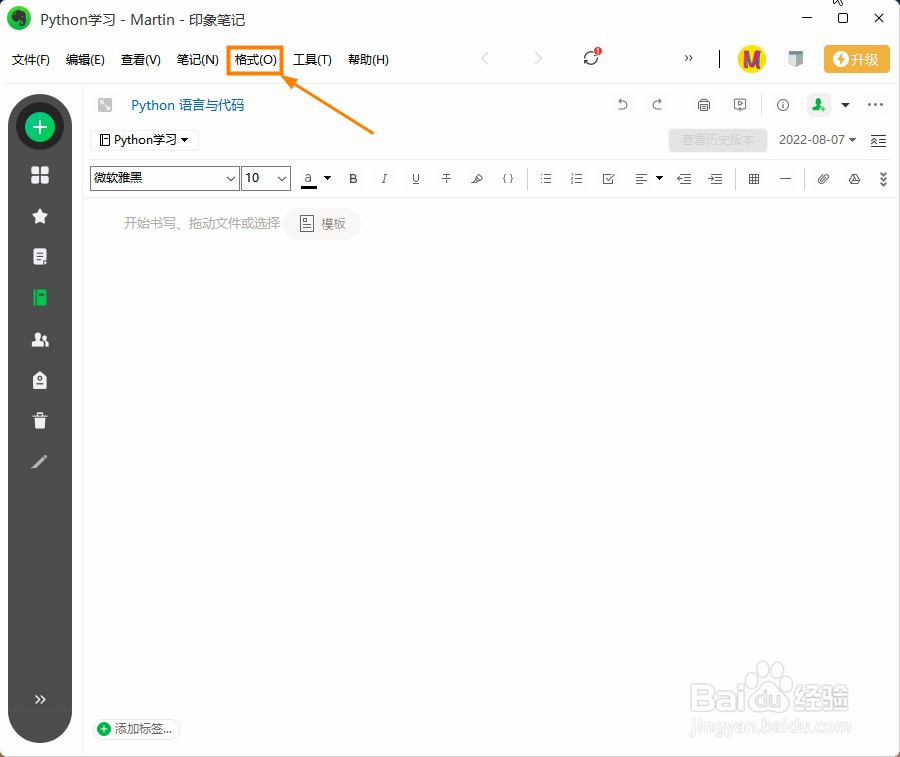Open the dashboard grid icon in sidebar
Viewport: 900px width, 757px height.
tap(40, 175)
